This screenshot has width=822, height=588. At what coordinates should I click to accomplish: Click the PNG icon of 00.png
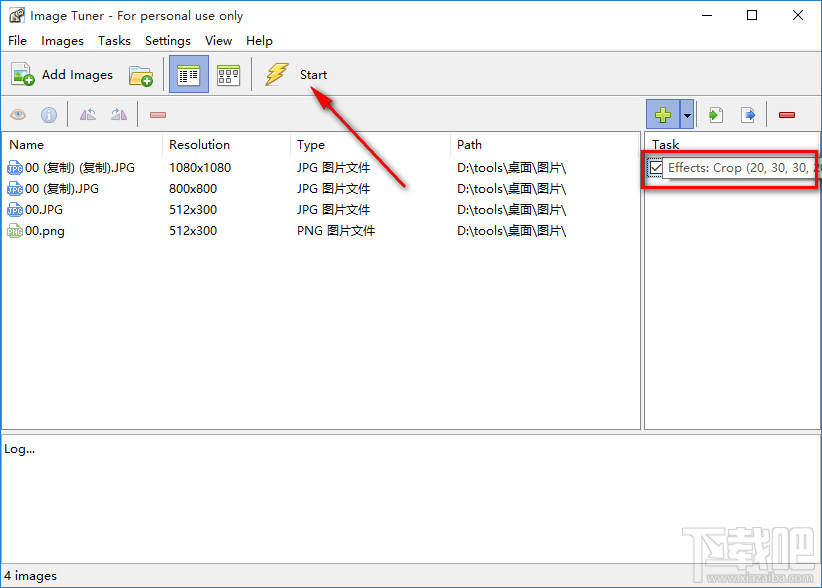click(x=15, y=231)
